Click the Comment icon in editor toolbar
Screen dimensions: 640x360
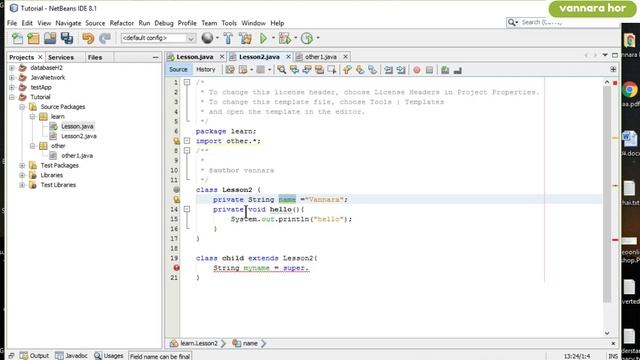(x=445, y=70)
